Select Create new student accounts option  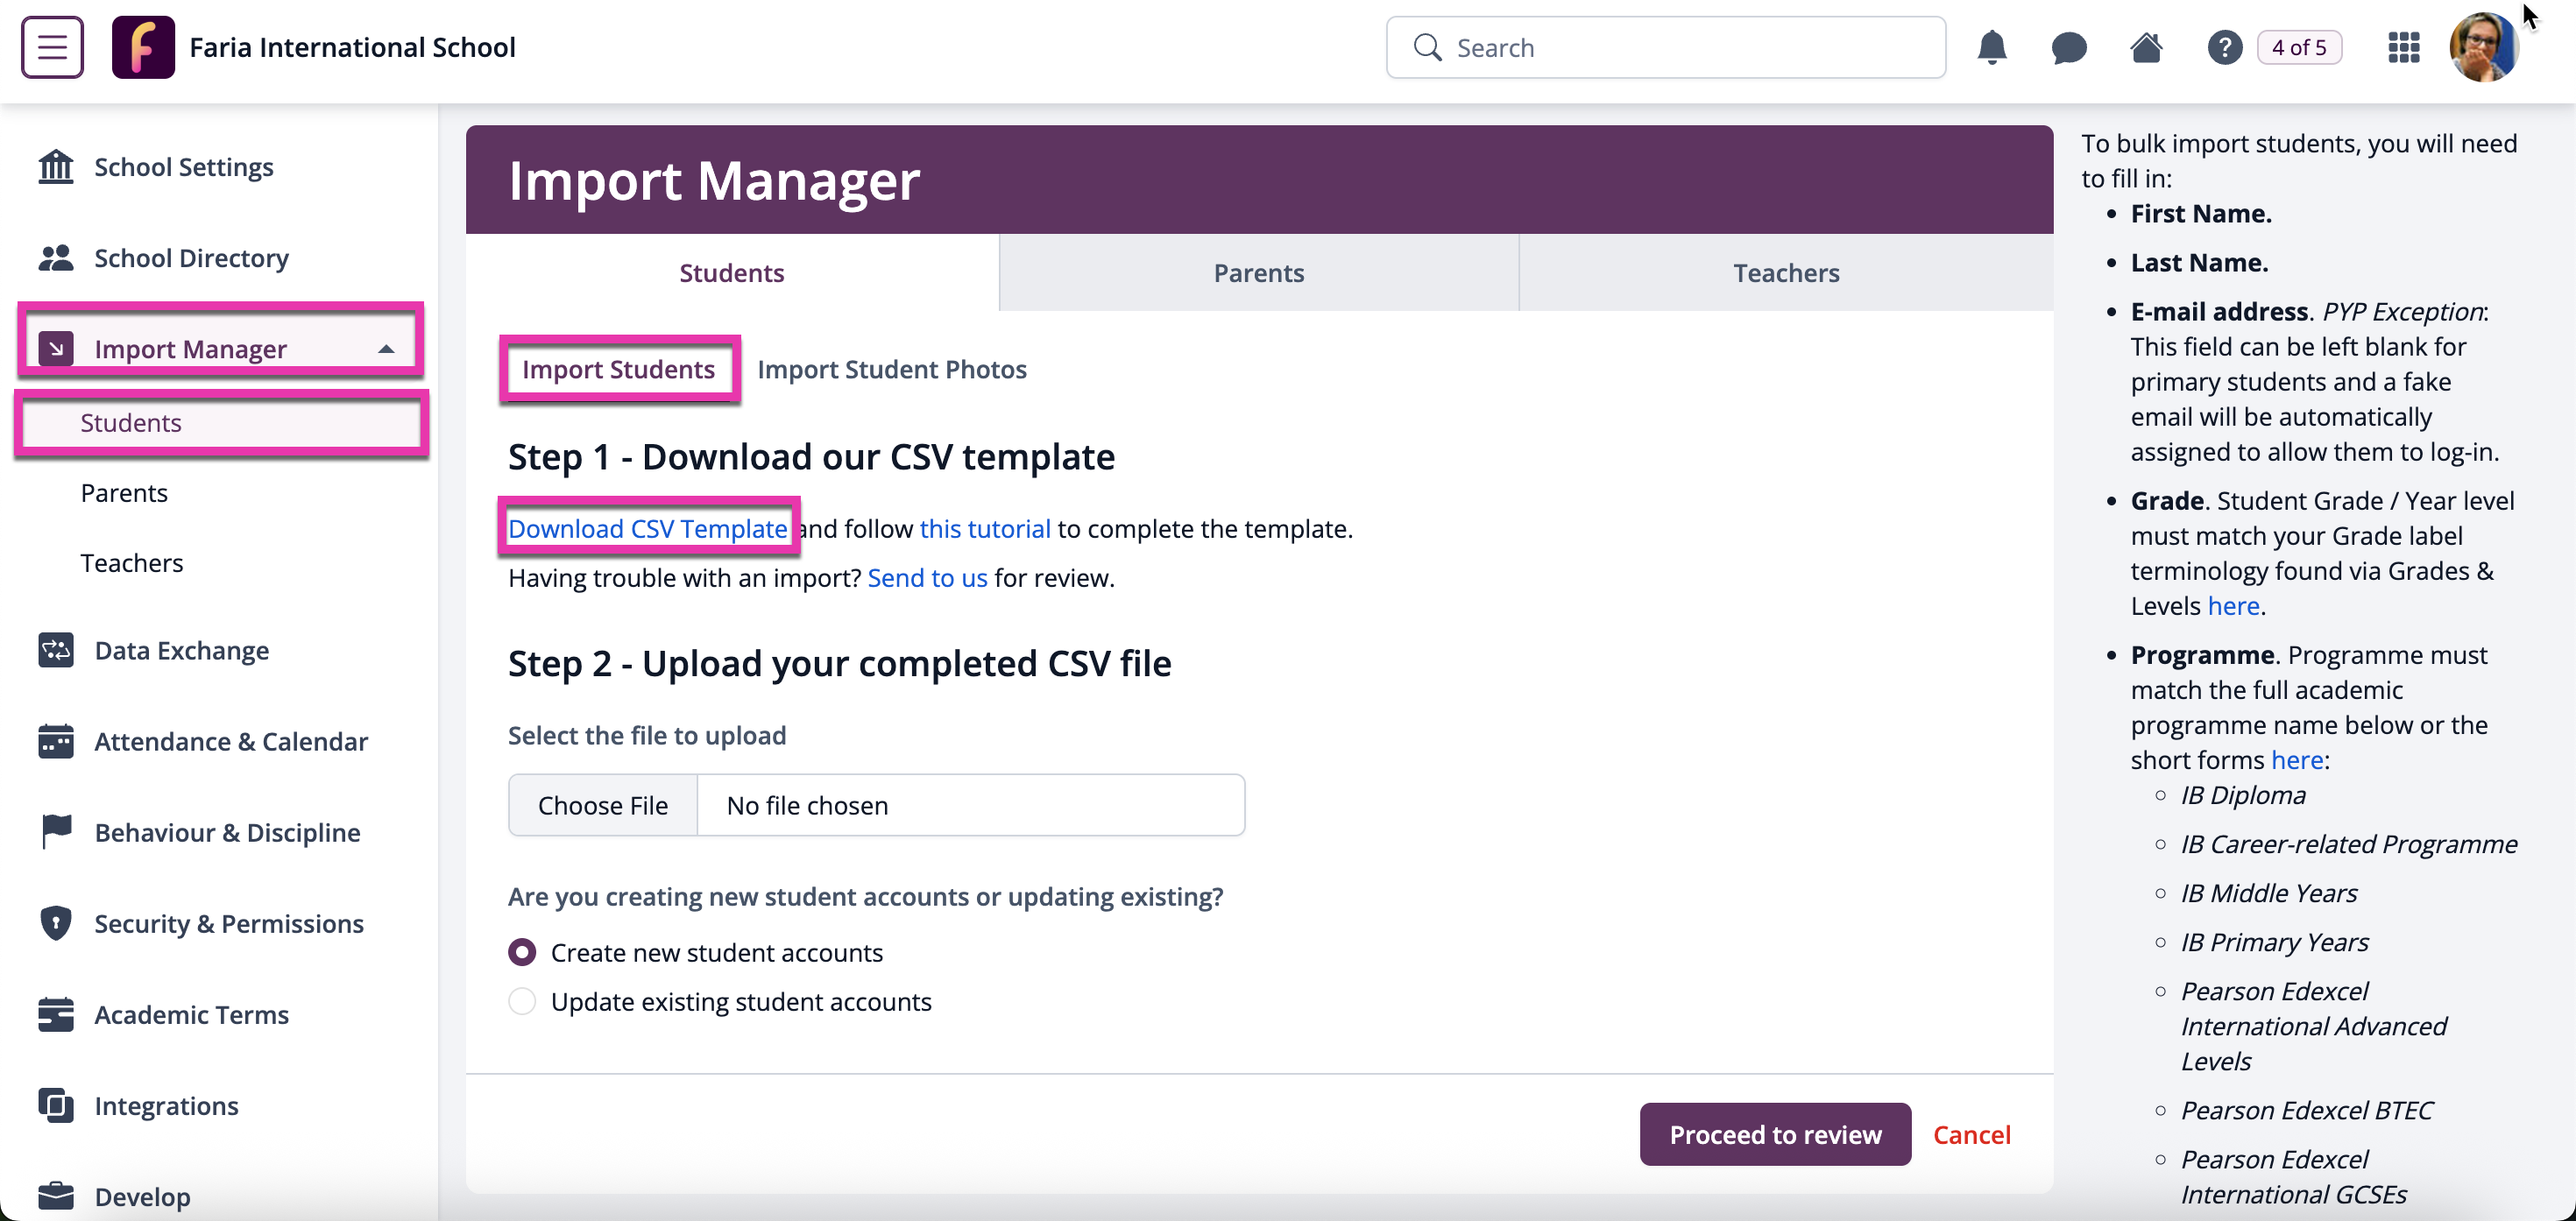522,952
